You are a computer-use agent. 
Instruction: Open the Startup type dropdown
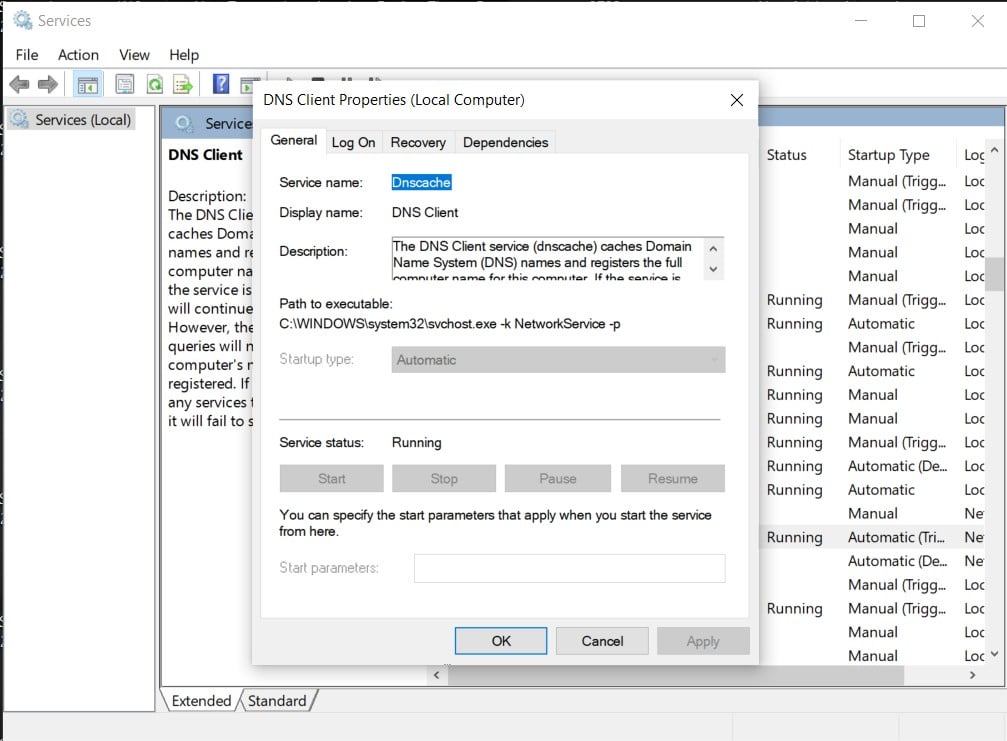point(558,360)
